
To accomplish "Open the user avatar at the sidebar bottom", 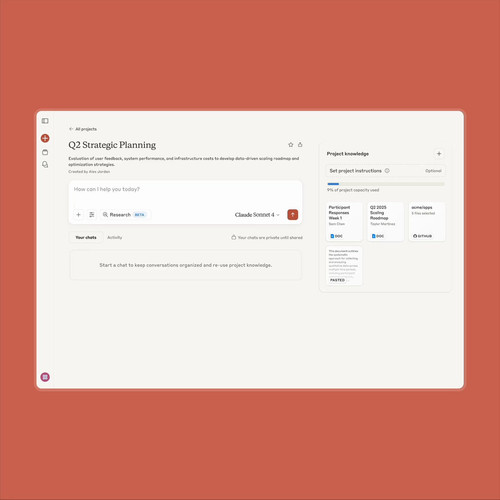I will point(45,377).
